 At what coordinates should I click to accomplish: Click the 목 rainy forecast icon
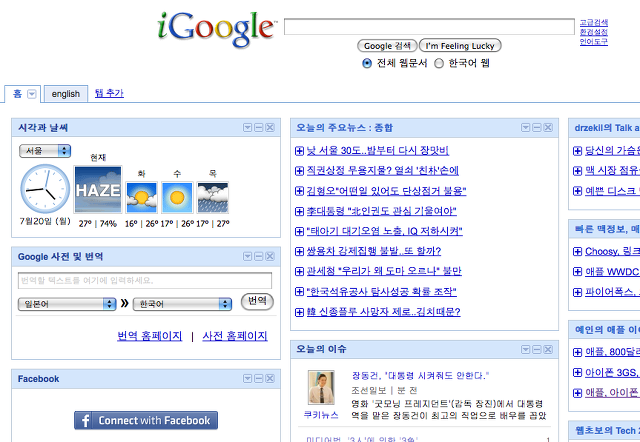(x=213, y=198)
